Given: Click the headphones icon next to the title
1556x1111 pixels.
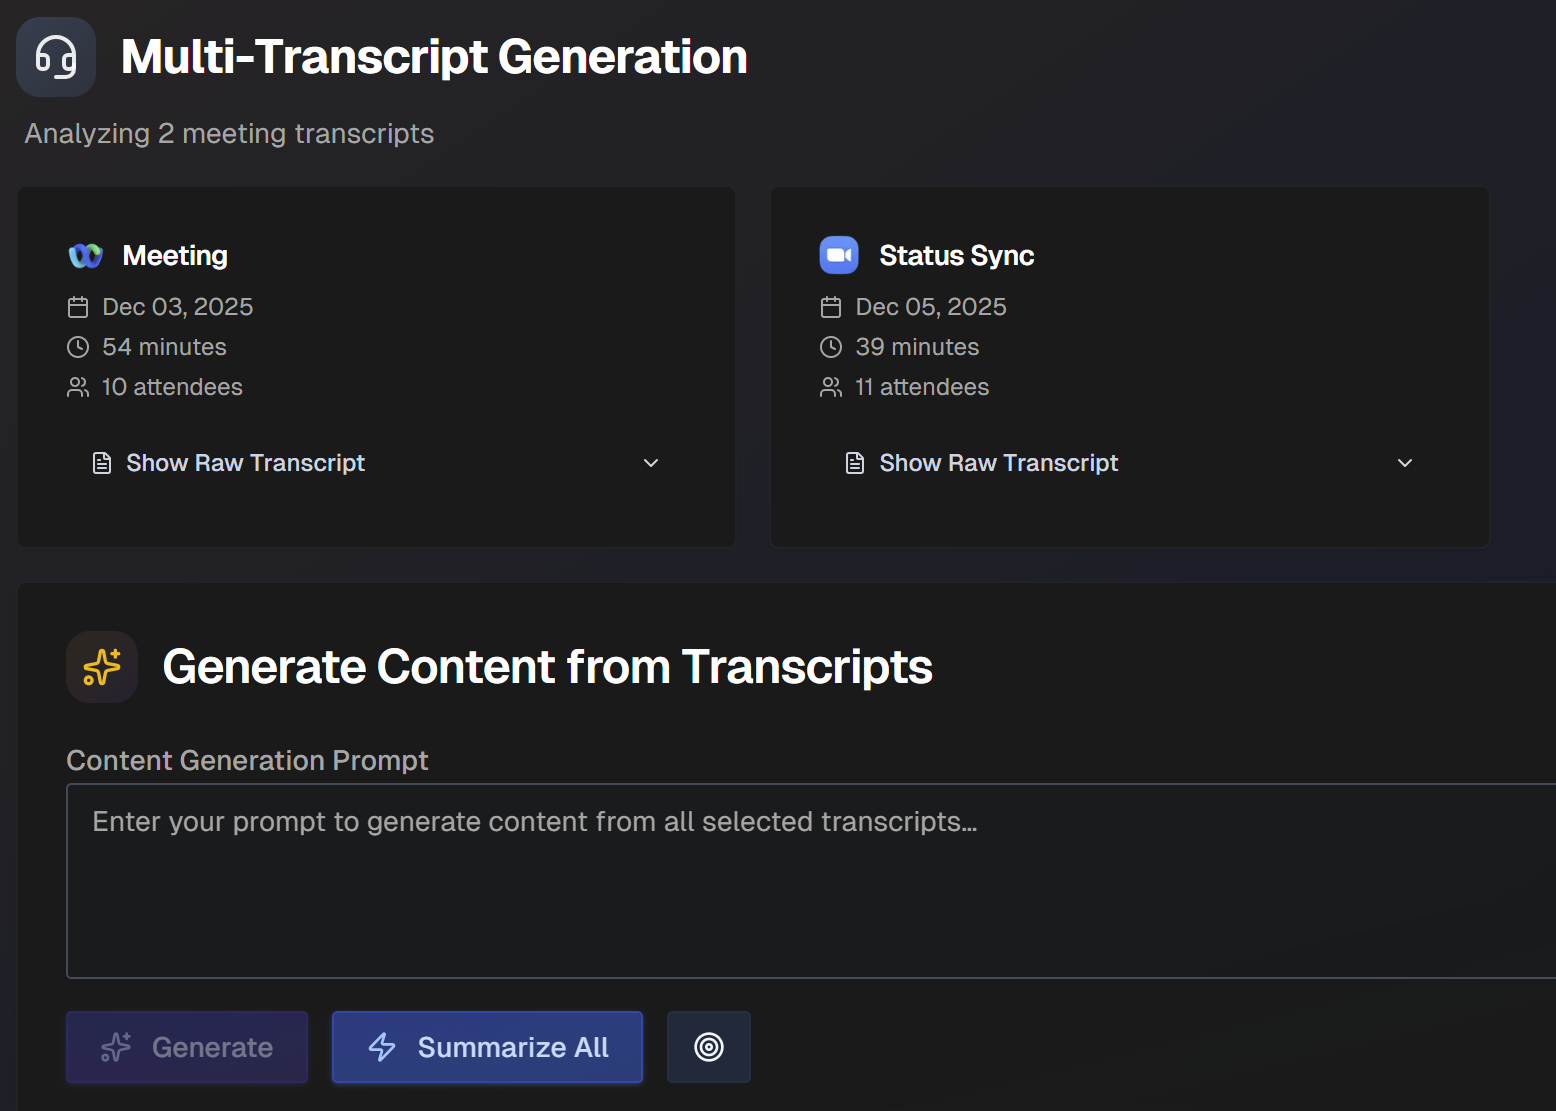Looking at the screenshot, I should (55, 57).
